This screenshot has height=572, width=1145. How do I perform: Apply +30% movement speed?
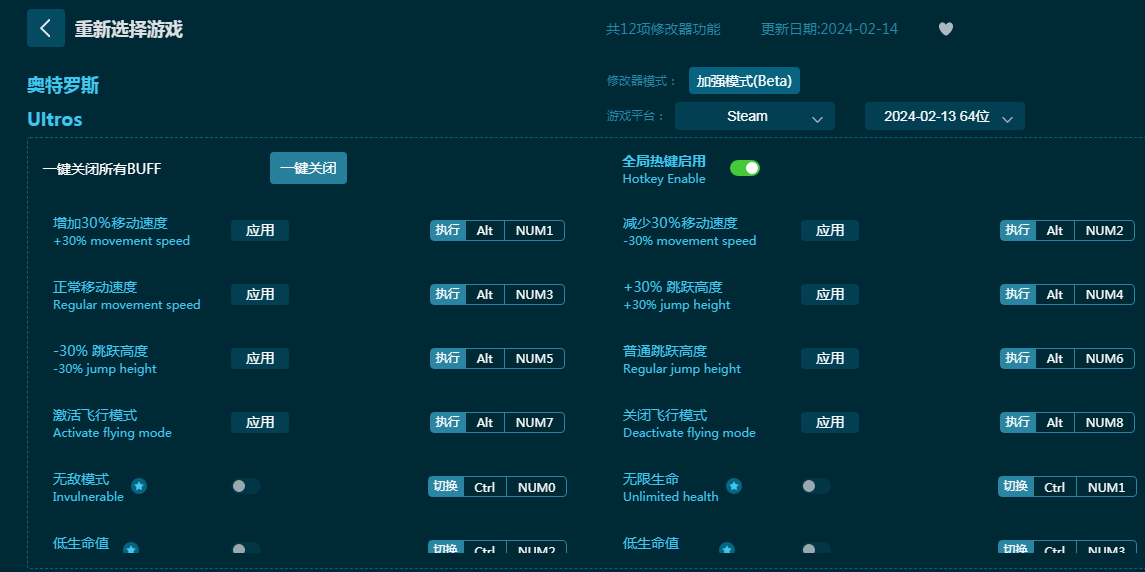[x=260, y=230]
